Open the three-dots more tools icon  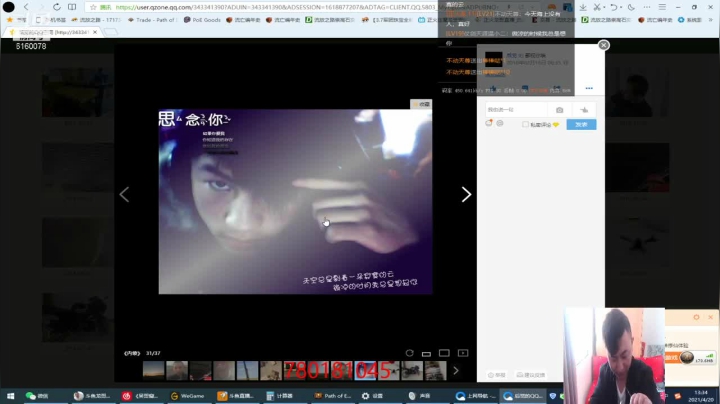click(x=647, y=7)
